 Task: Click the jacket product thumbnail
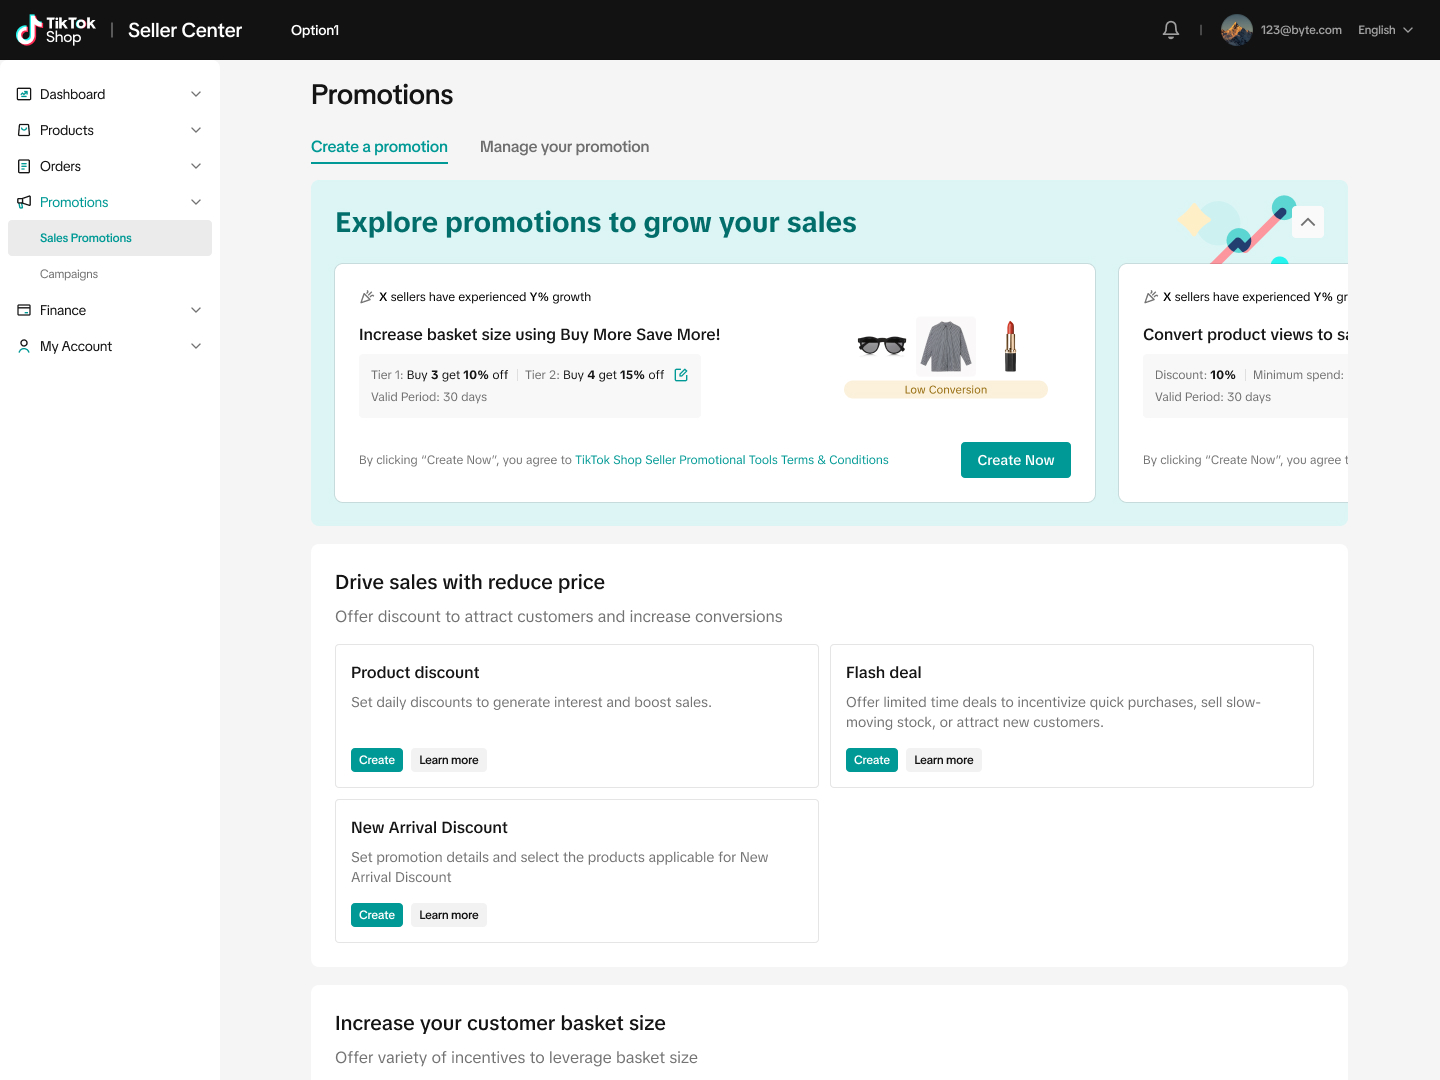(946, 346)
